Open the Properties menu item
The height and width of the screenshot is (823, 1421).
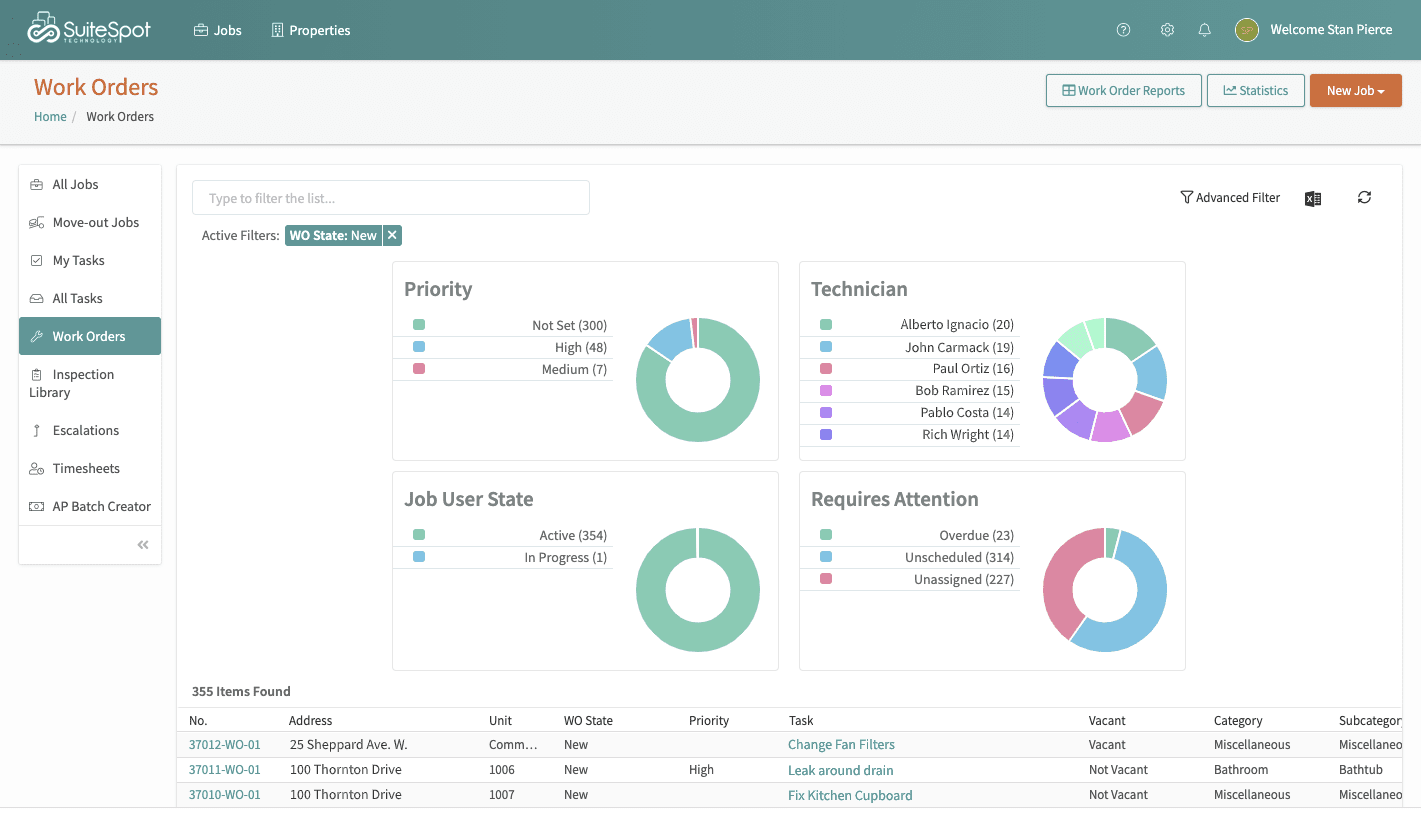[x=311, y=30]
